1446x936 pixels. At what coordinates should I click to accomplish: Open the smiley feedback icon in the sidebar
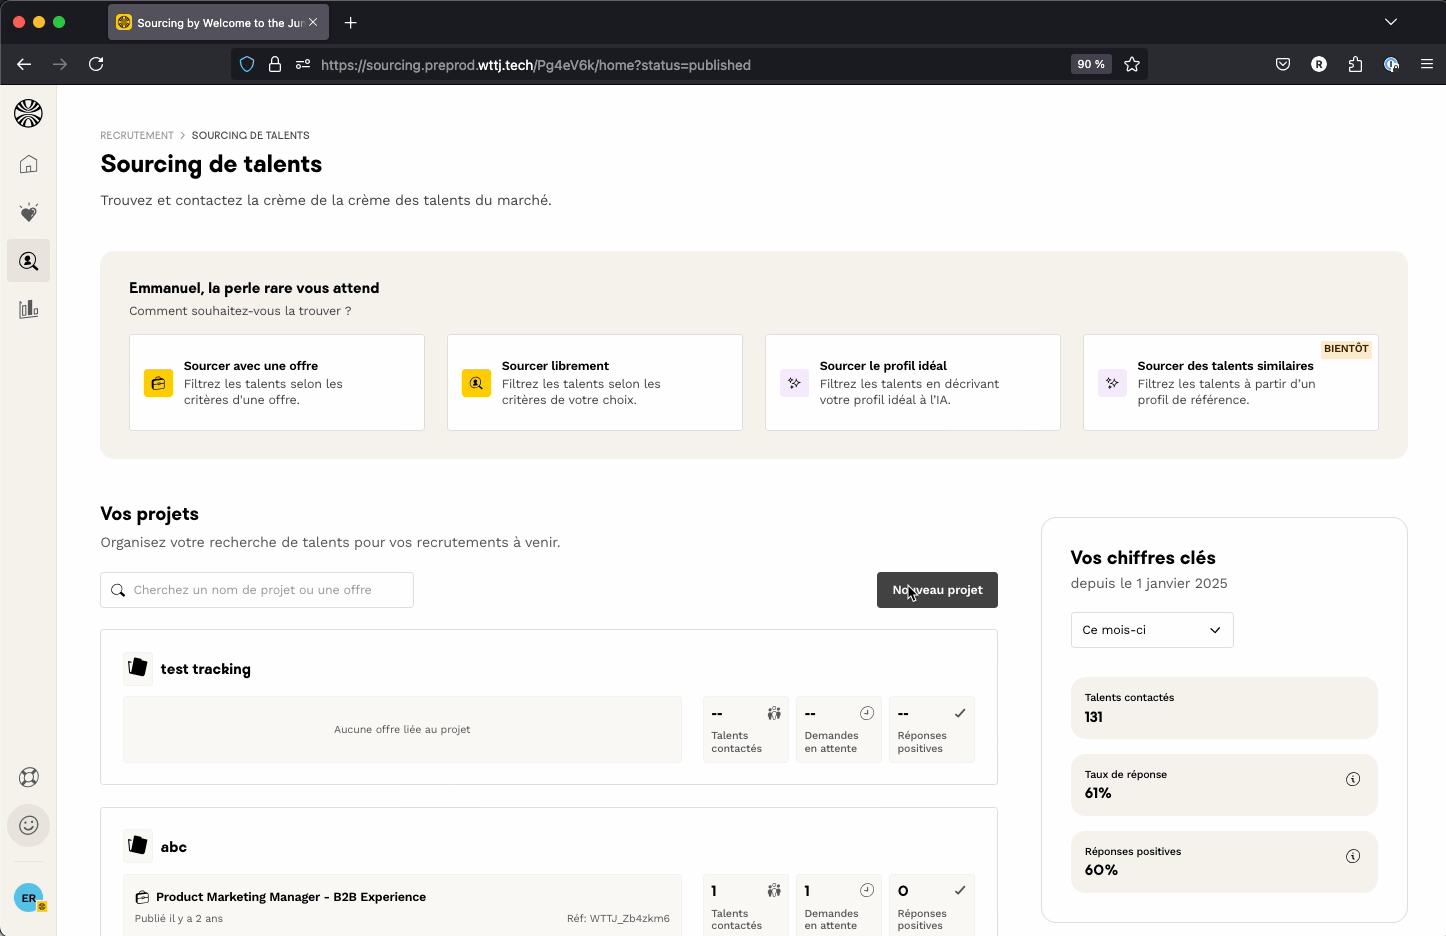pos(28,825)
